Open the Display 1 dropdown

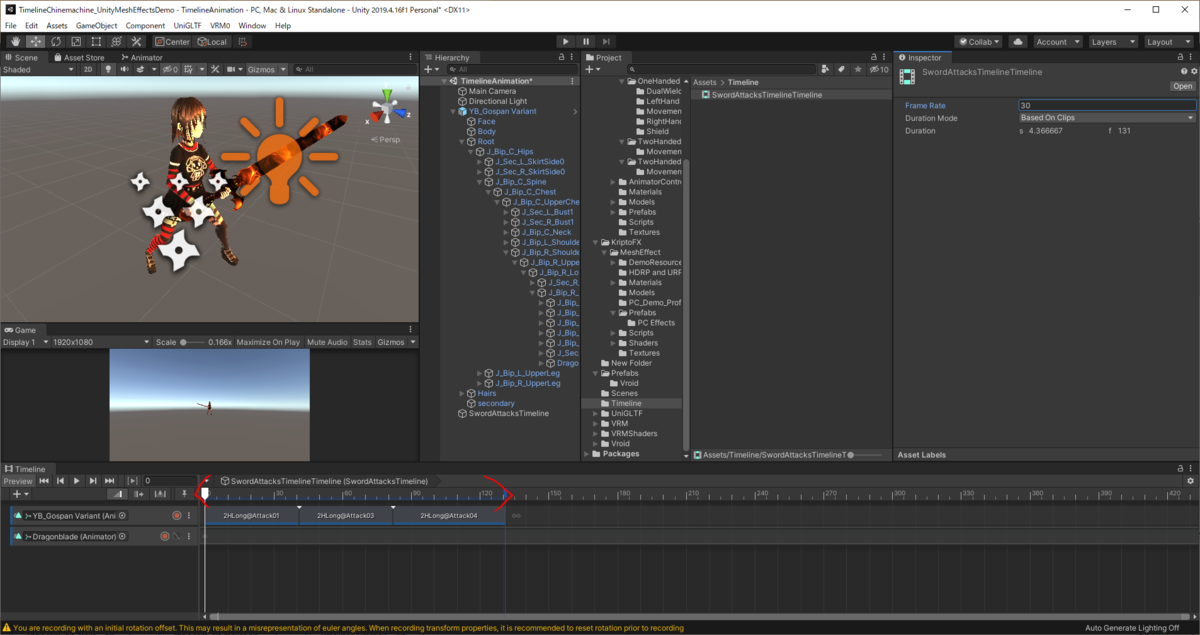(x=24, y=342)
